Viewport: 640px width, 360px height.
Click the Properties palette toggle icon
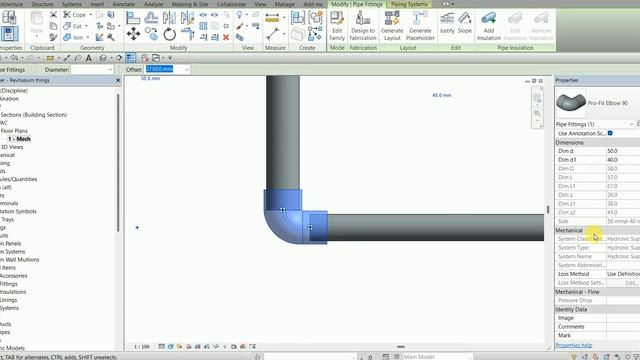[9, 34]
